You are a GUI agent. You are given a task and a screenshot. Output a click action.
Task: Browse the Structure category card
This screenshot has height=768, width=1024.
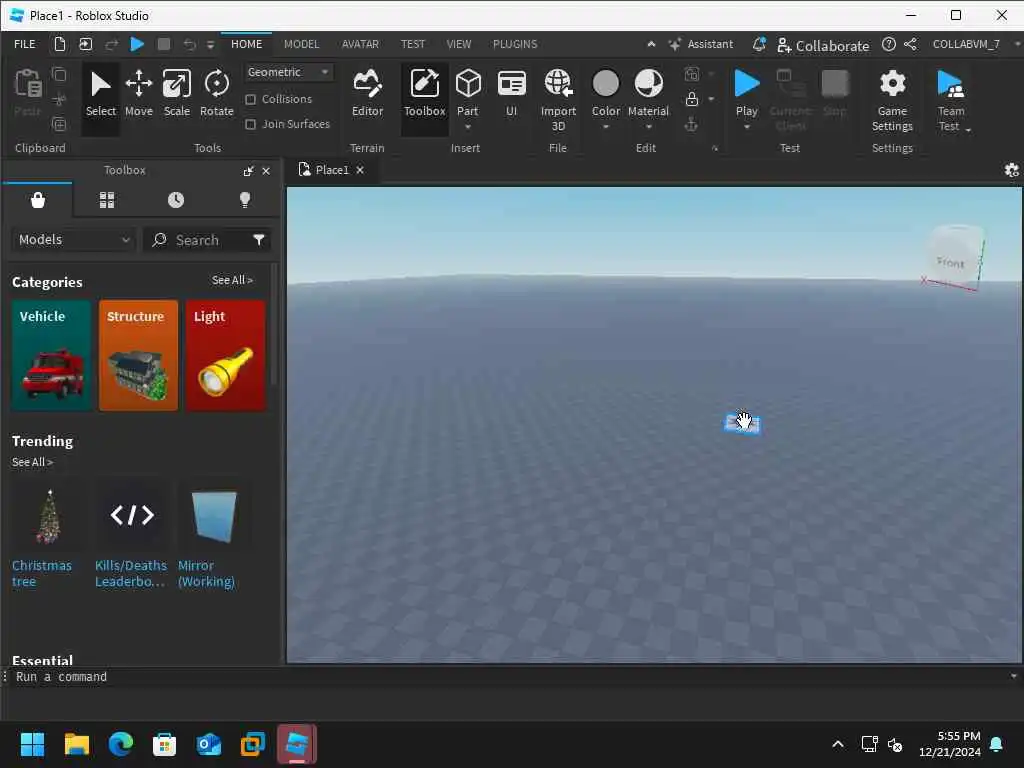138,355
